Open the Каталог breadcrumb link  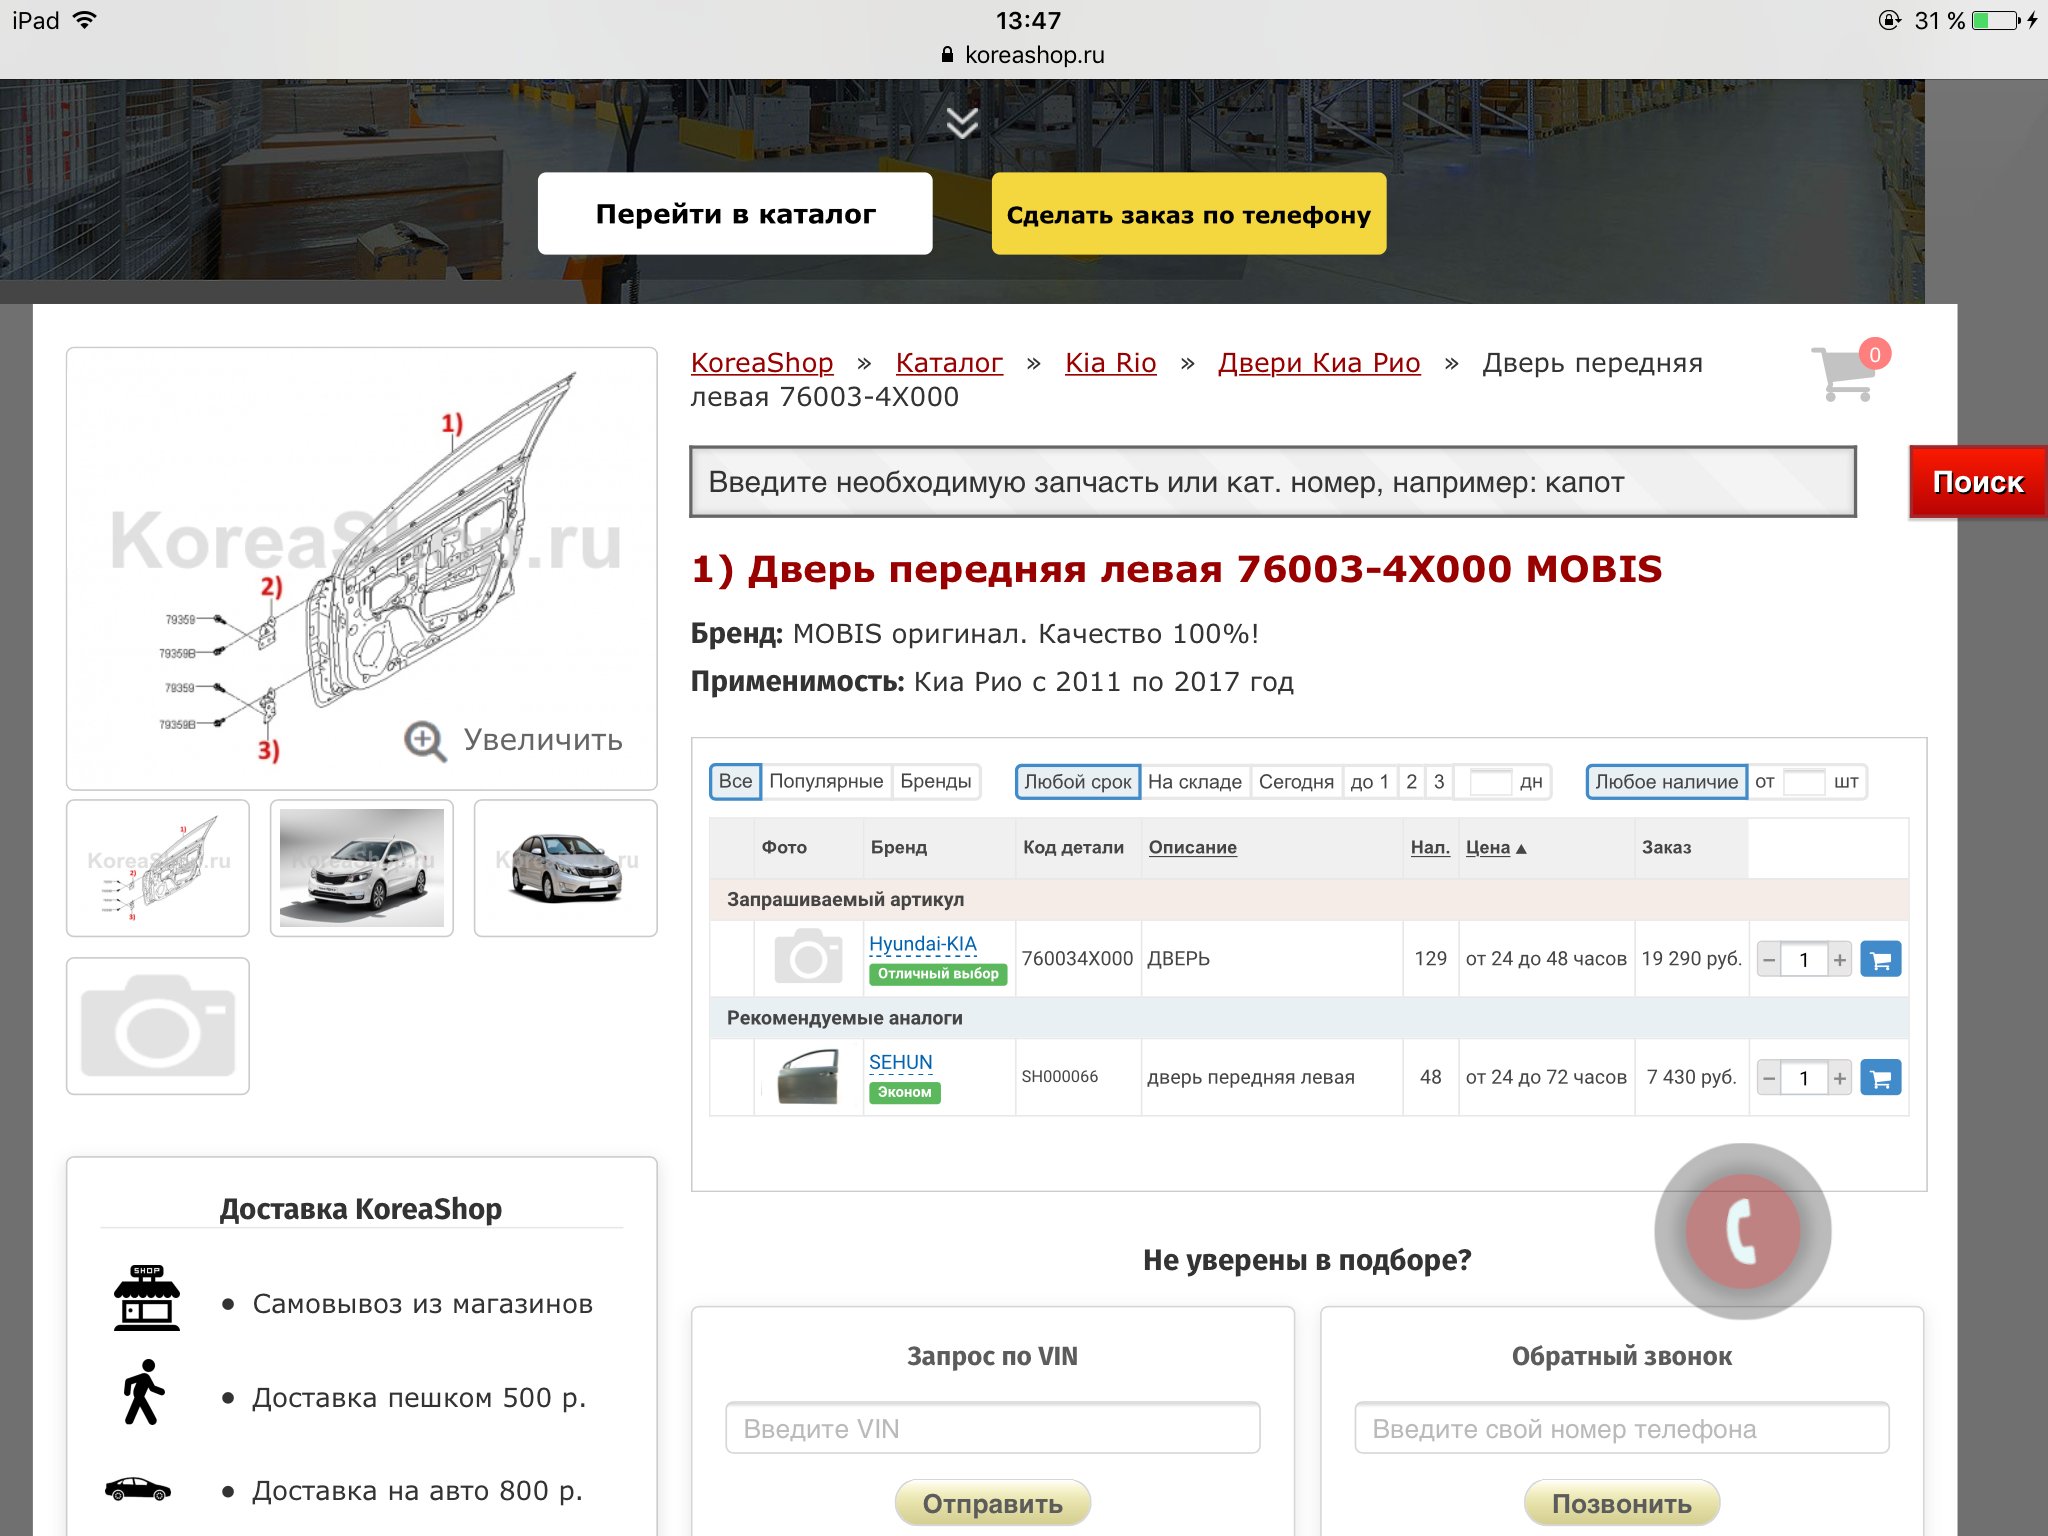pos(948,363)
